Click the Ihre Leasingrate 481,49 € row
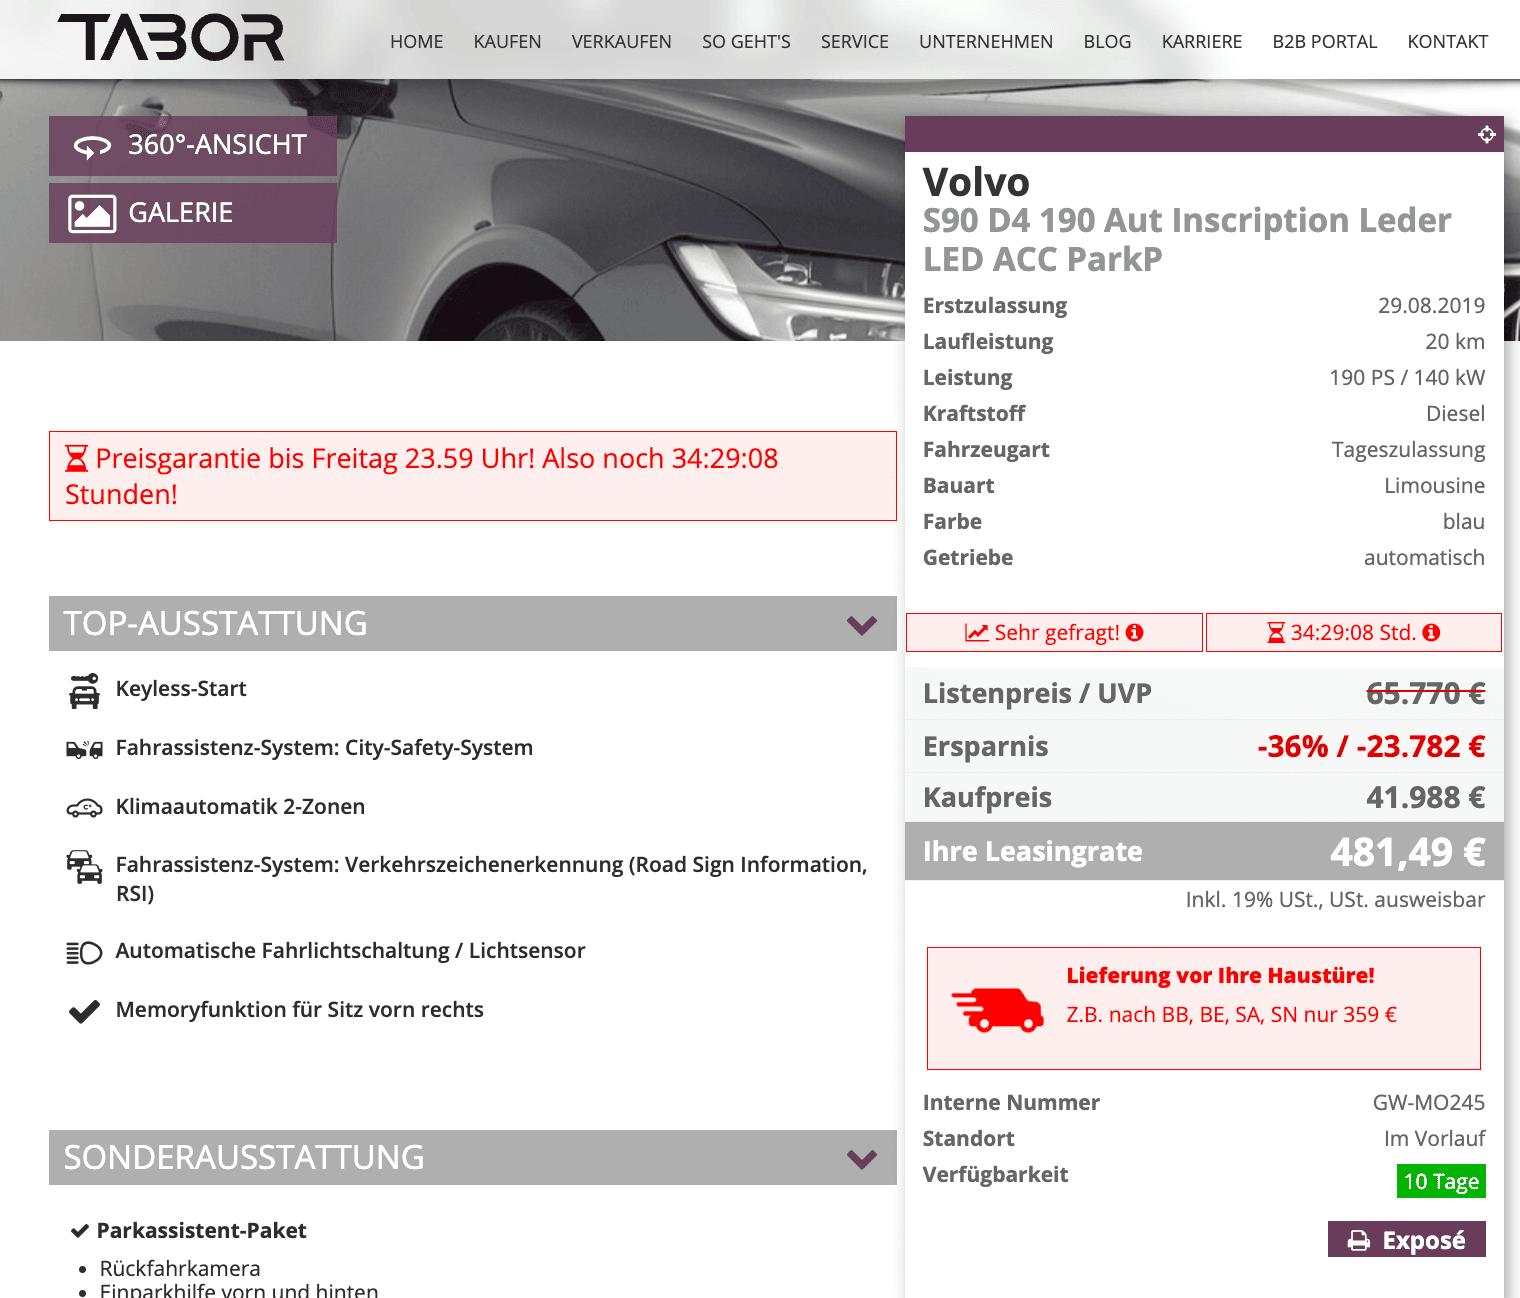Screen dimensions: 1520x1298 1204,851
